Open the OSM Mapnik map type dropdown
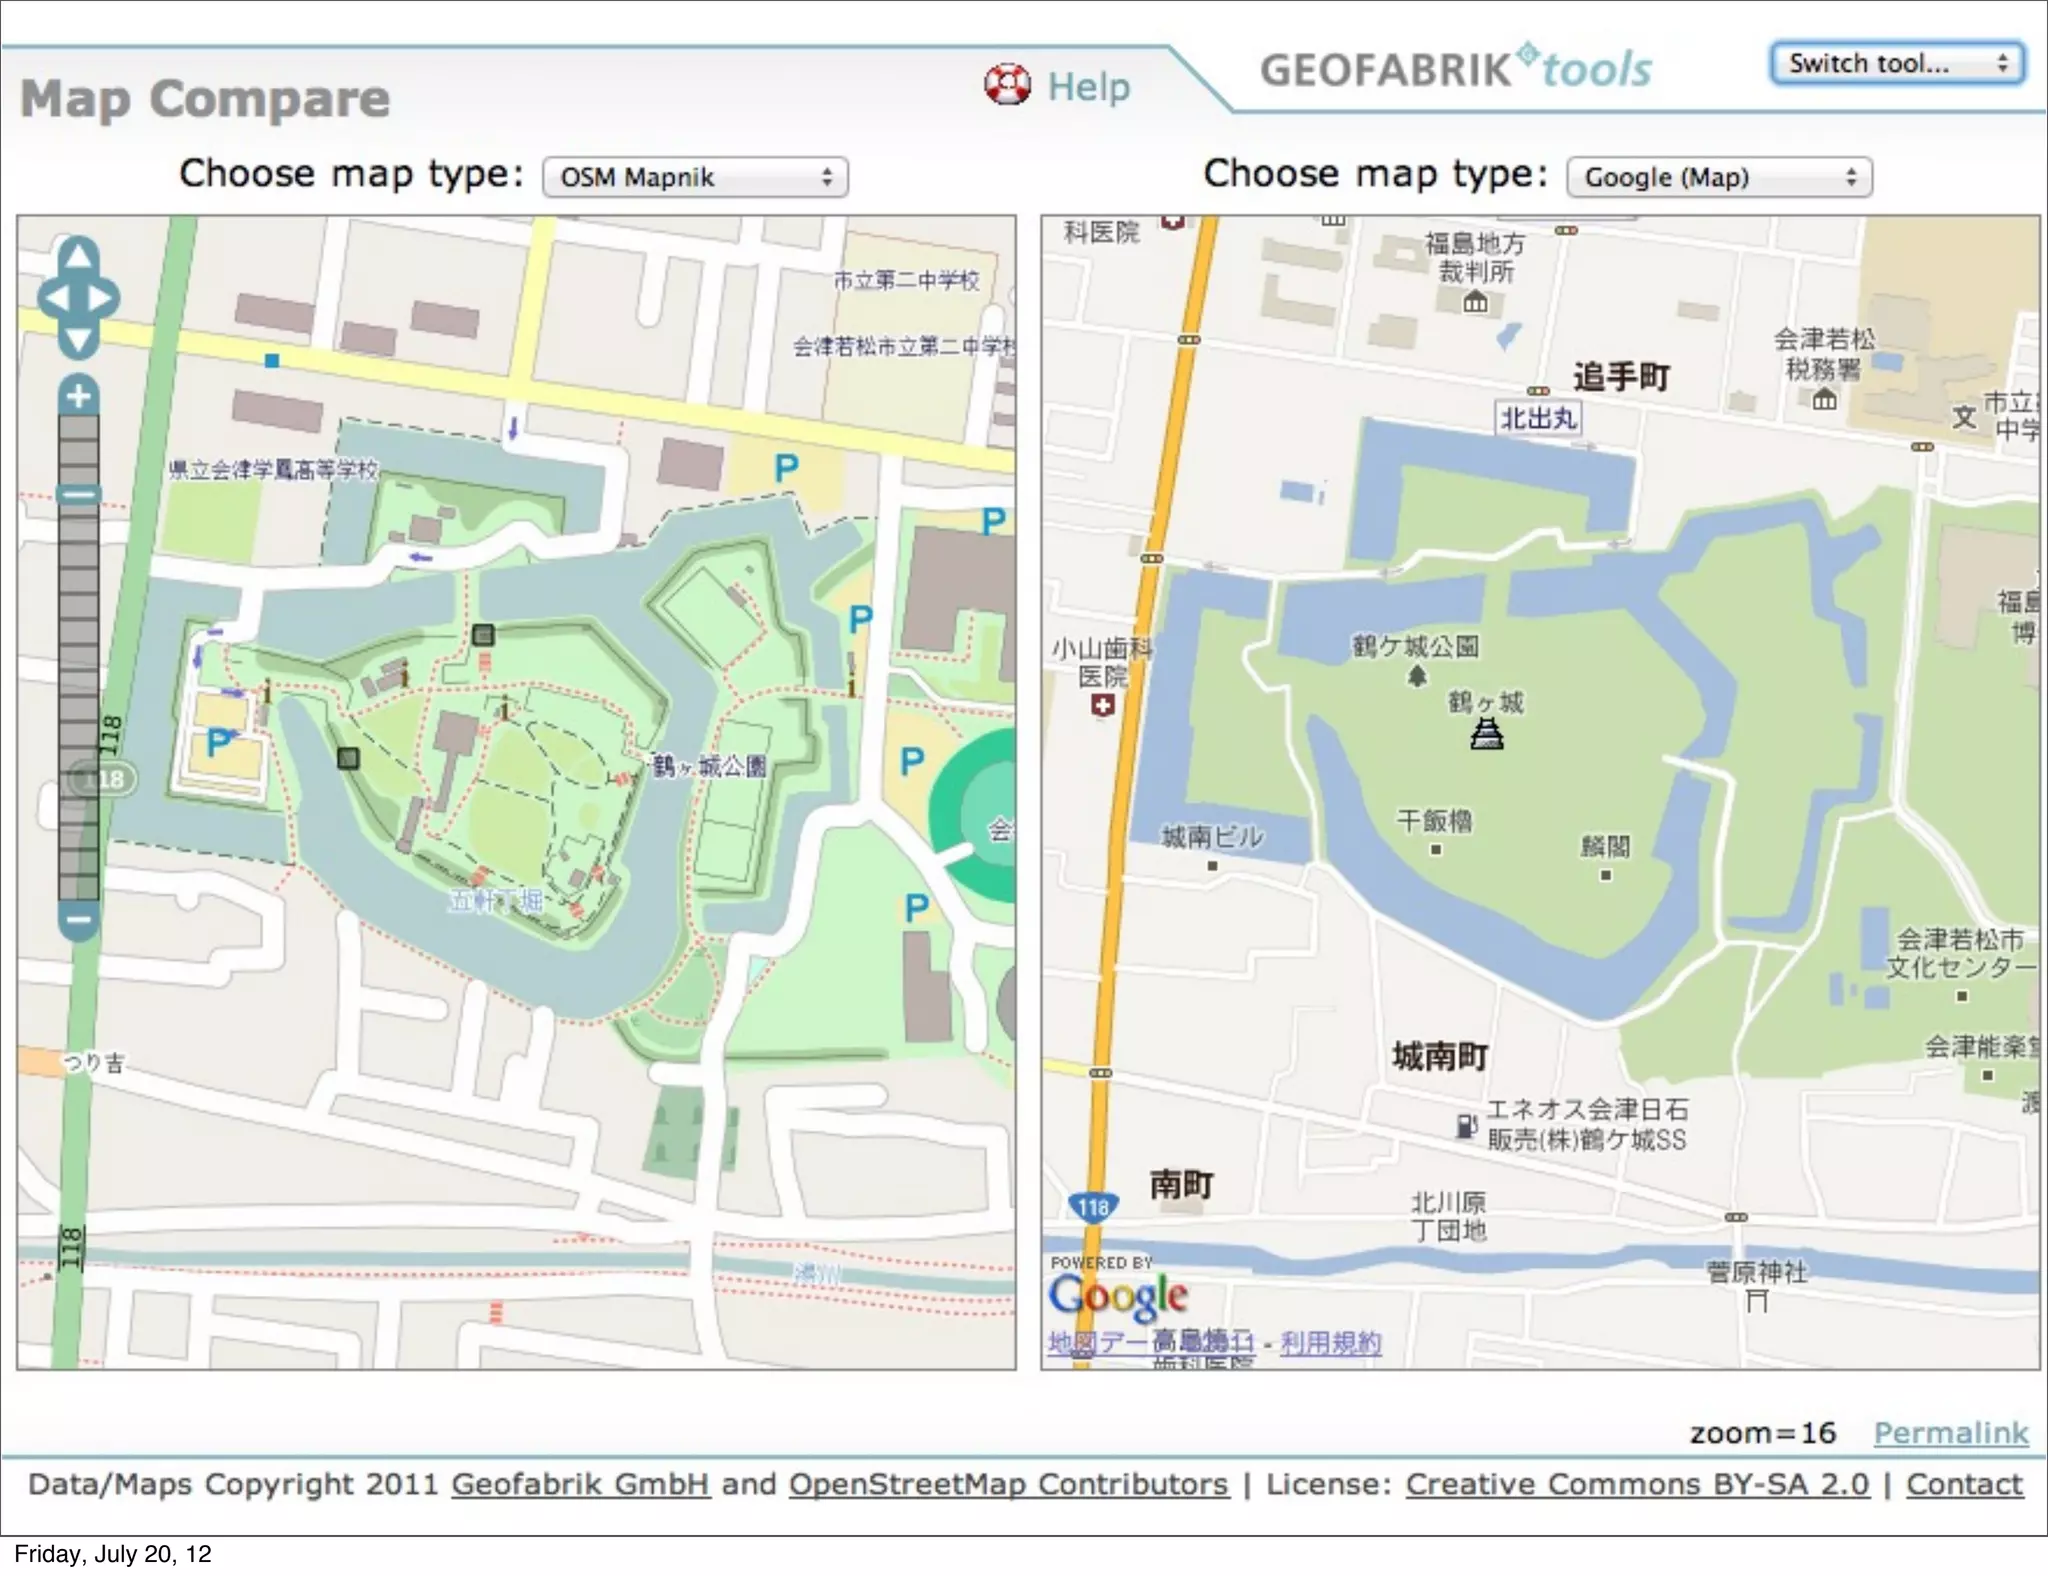 pos(695,178)
